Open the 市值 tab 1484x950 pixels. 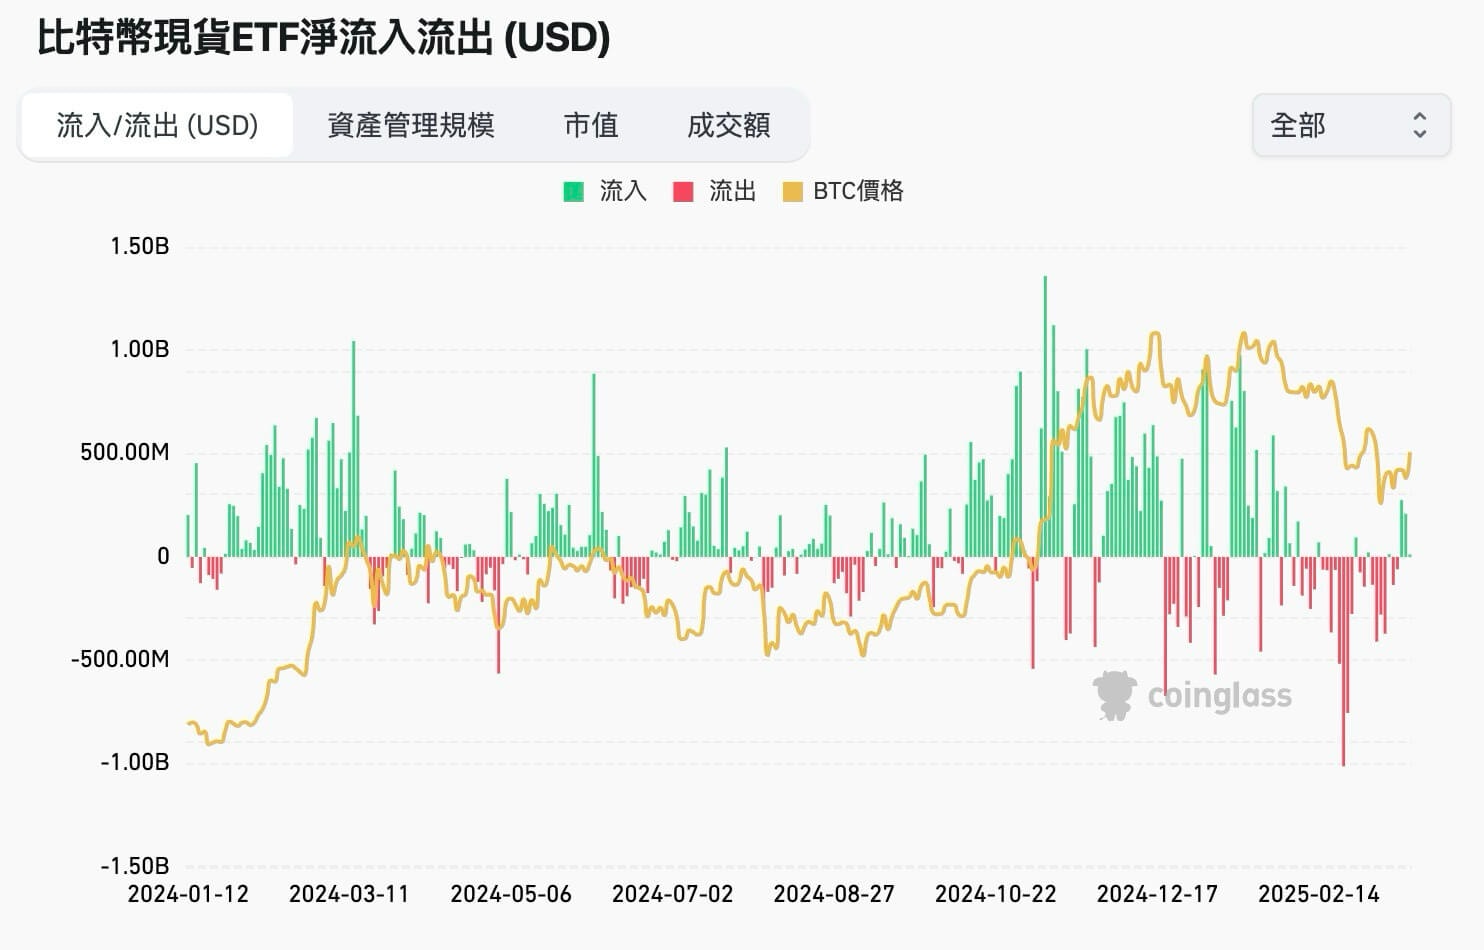pos(591,125)
